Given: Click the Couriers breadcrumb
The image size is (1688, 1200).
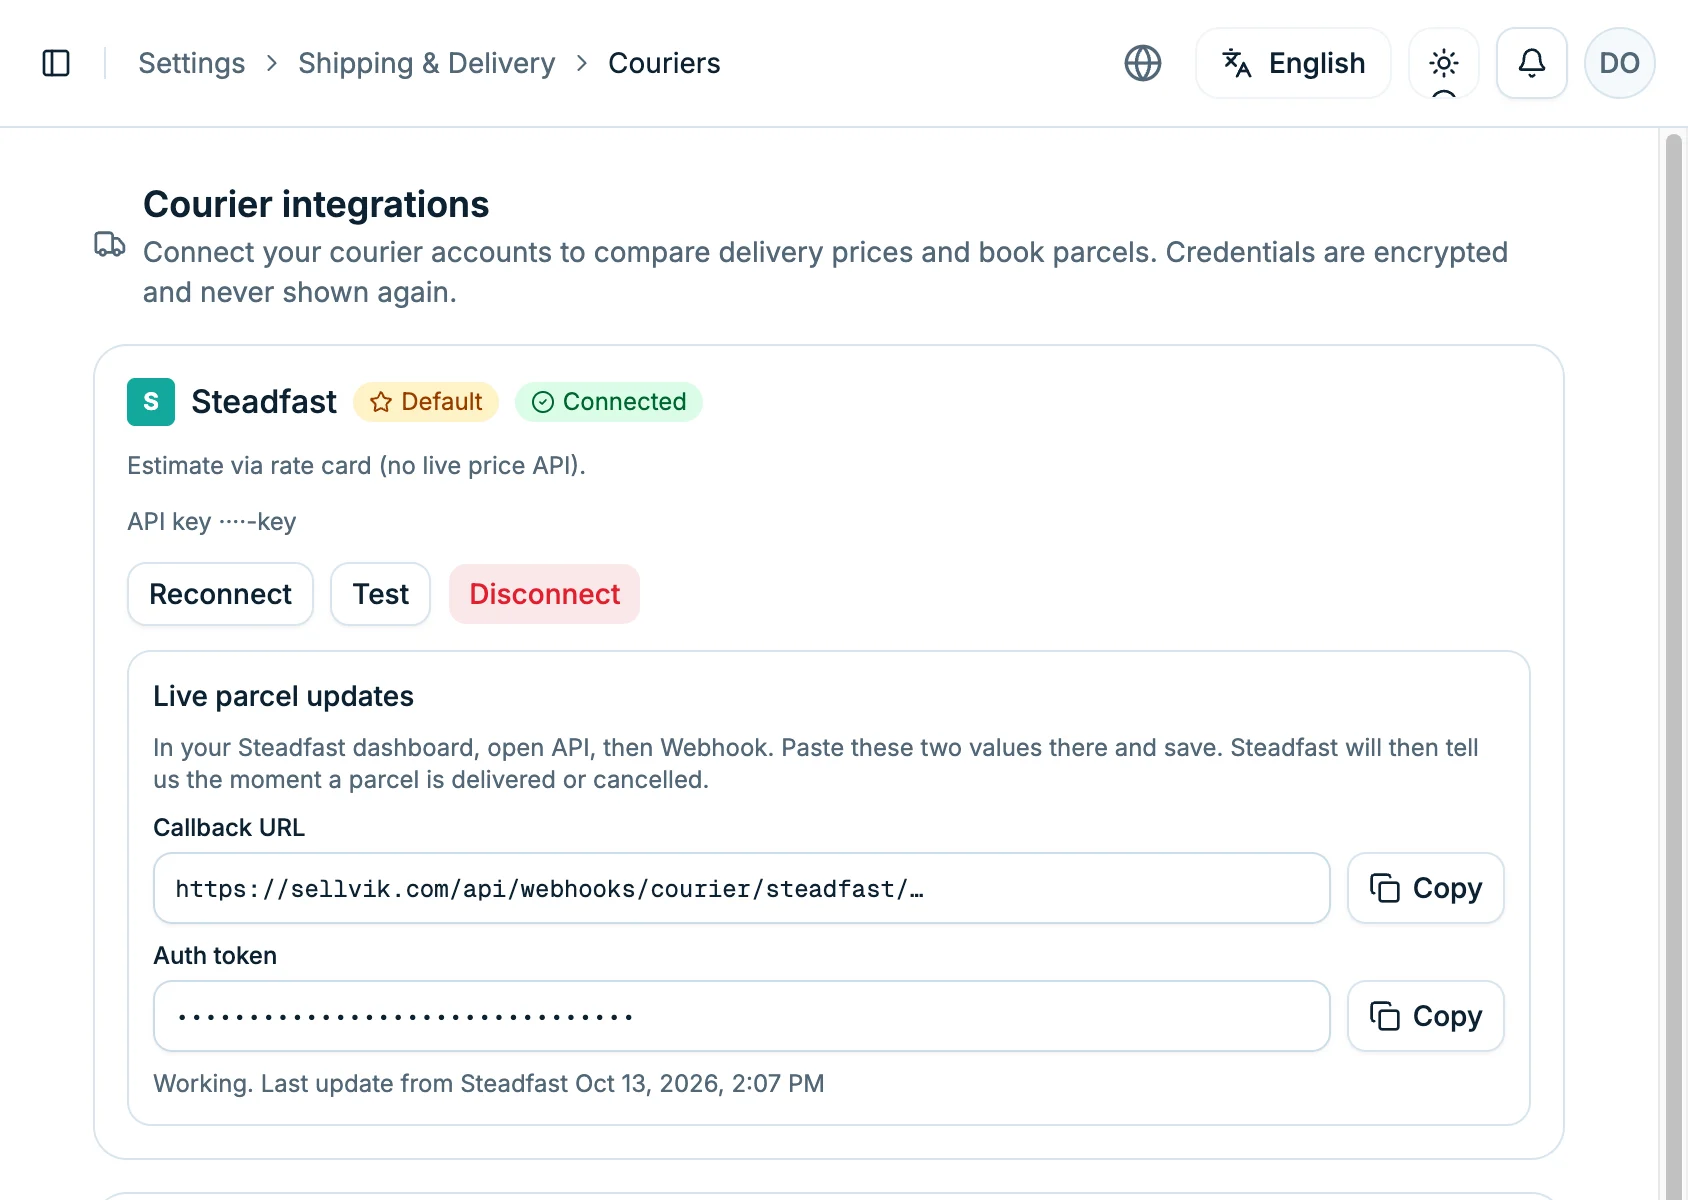Looking at the screenshot, I should (664, 63).
